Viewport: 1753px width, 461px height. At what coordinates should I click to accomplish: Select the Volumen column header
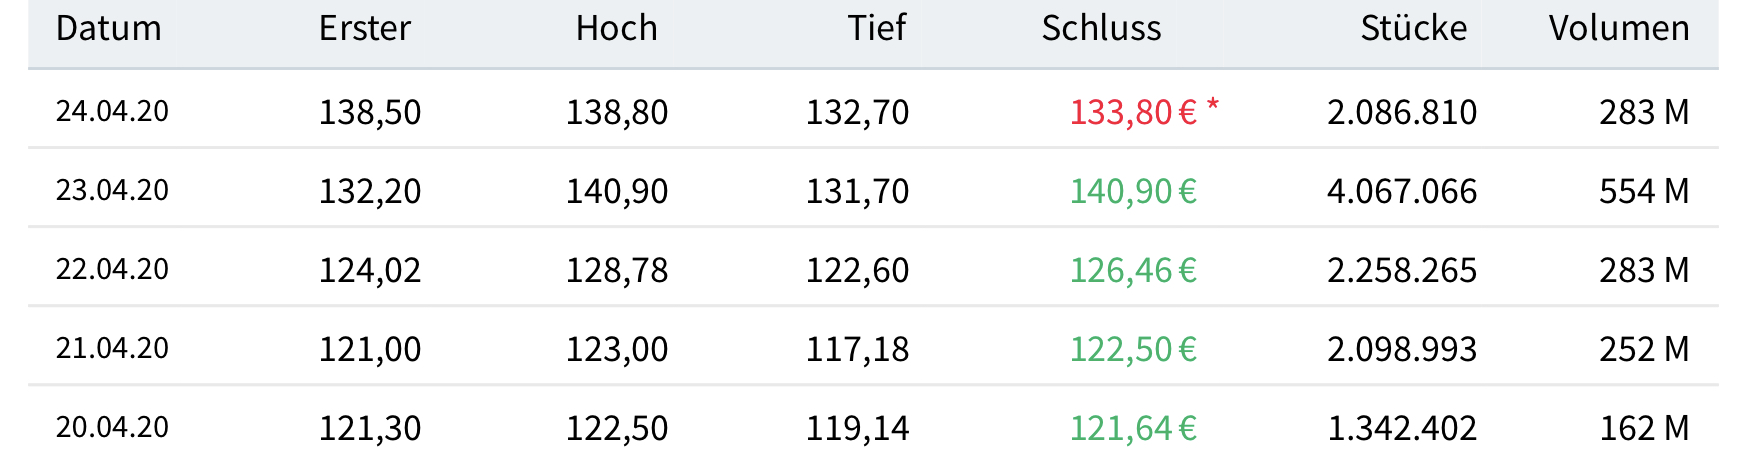point(1618,29)
